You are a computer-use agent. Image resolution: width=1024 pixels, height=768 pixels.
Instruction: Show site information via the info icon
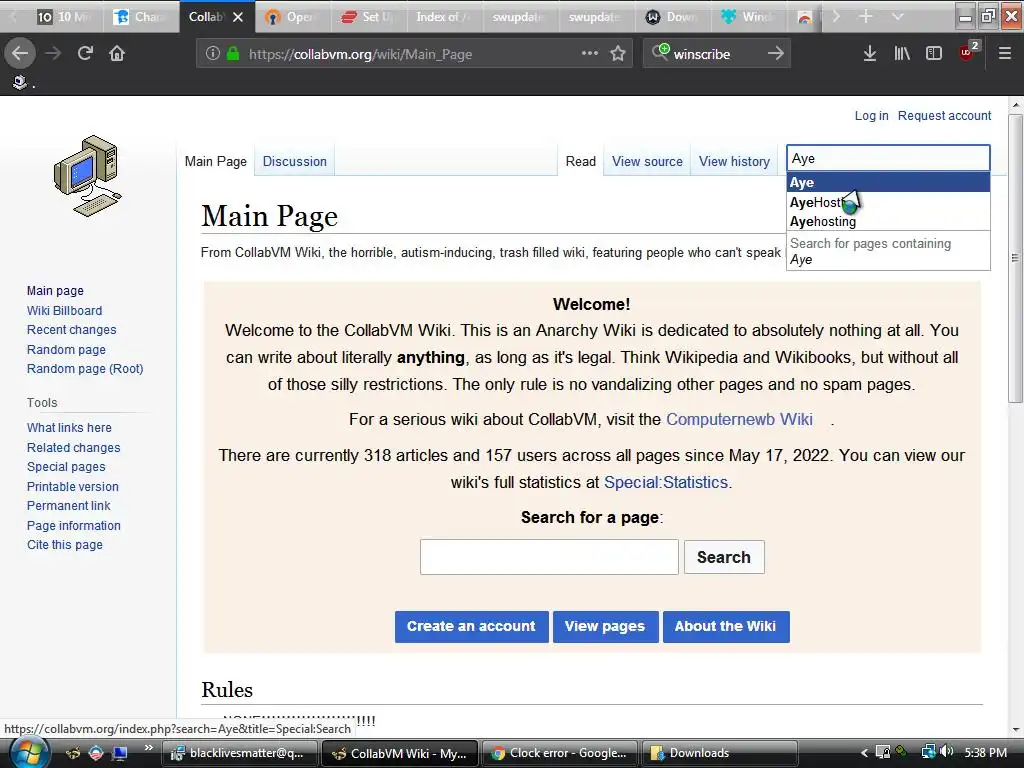212,54
